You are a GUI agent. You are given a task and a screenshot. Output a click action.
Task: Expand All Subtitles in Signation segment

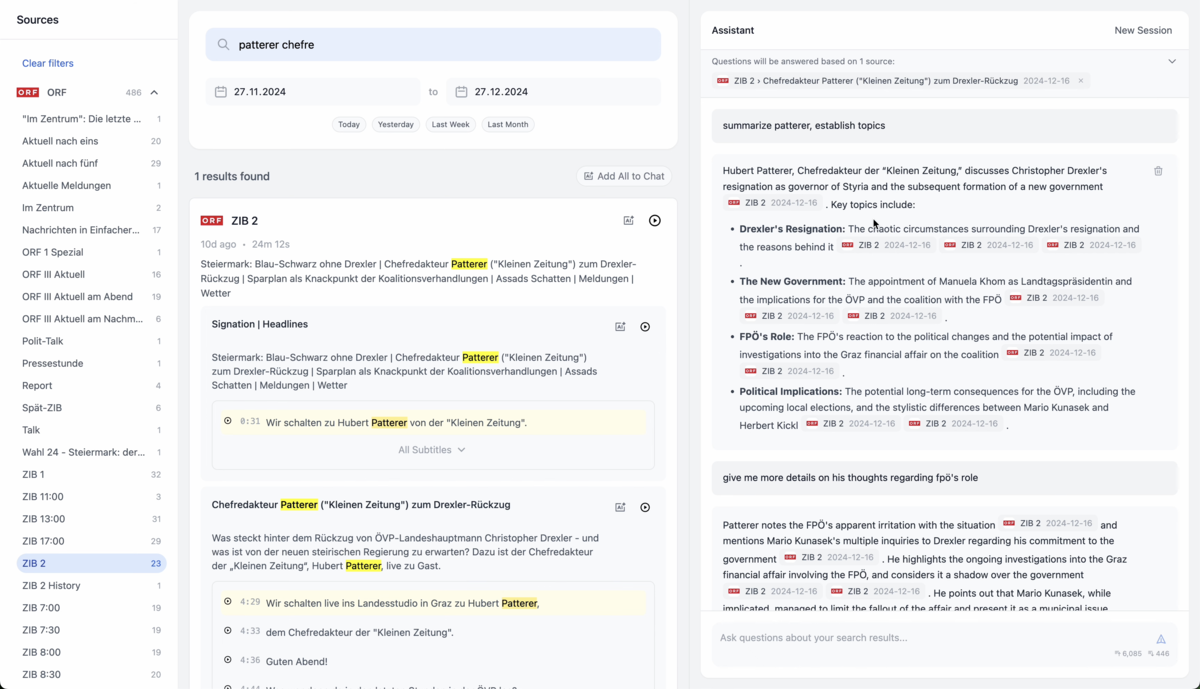432,450
